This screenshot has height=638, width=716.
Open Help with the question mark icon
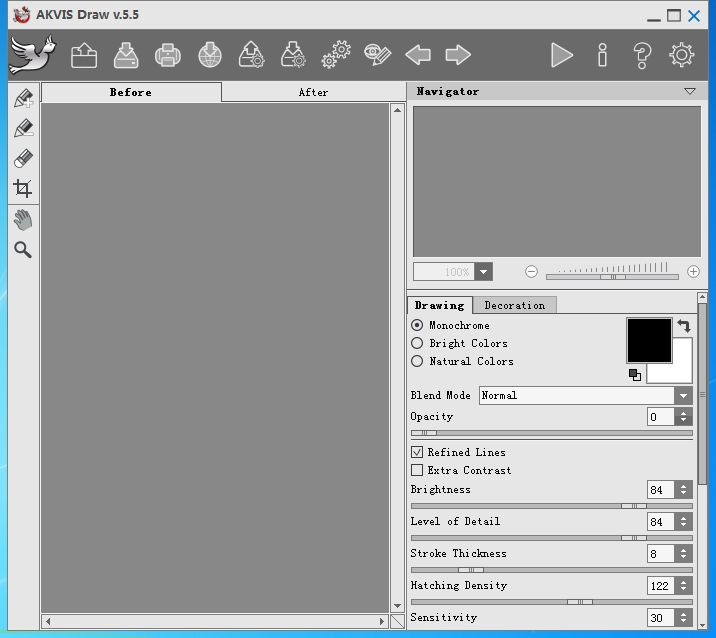(x=642, y=56)
